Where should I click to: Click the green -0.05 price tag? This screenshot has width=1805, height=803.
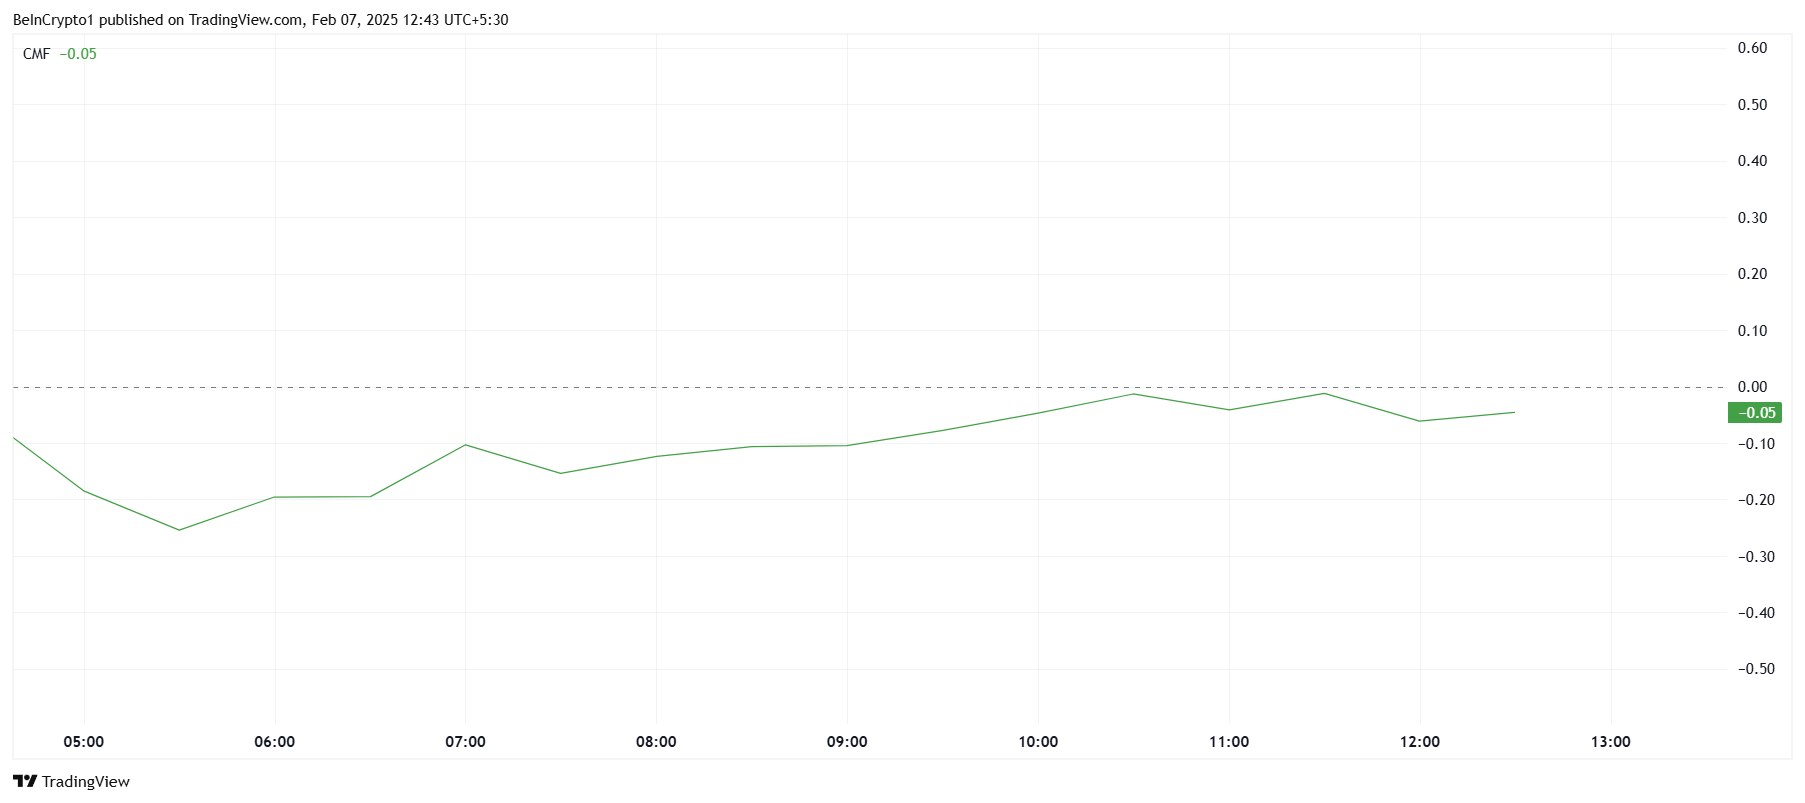1755,413
